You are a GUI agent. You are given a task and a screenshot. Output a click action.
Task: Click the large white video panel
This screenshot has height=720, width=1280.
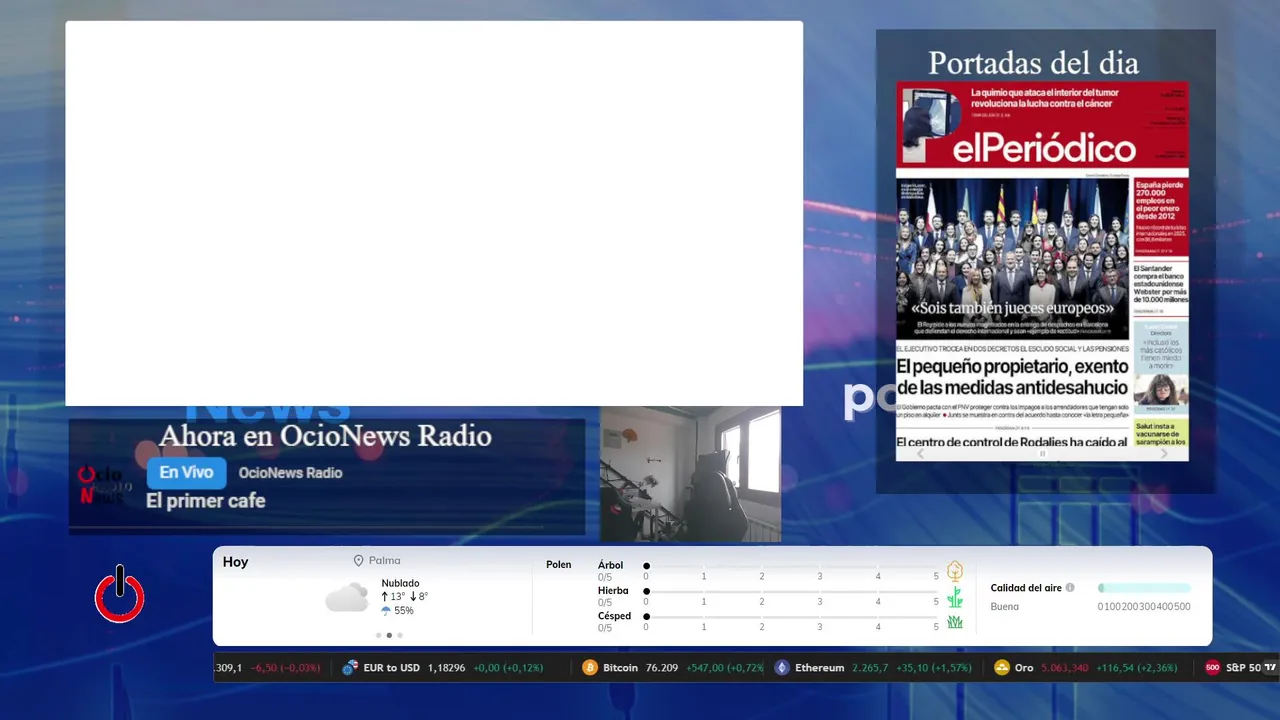pos(434,213)
